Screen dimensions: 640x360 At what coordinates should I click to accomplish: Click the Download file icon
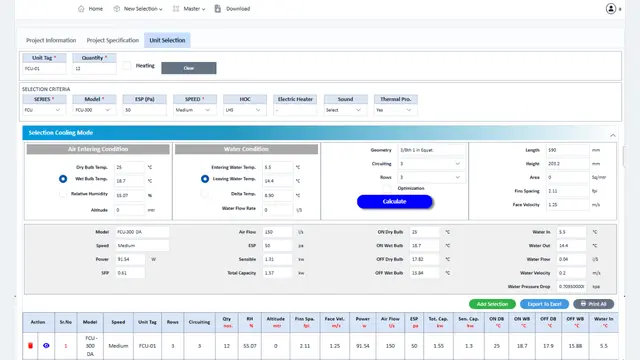pos(218,9)
